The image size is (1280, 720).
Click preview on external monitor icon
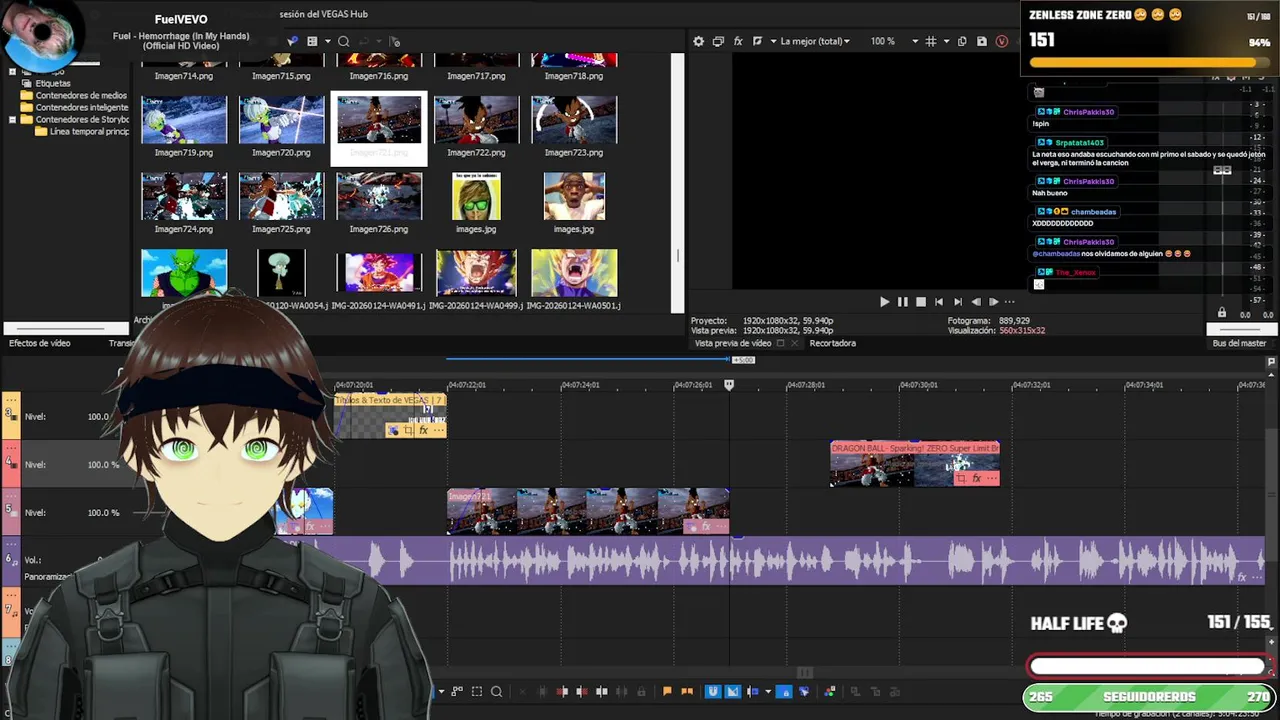(x=718, y=41)
